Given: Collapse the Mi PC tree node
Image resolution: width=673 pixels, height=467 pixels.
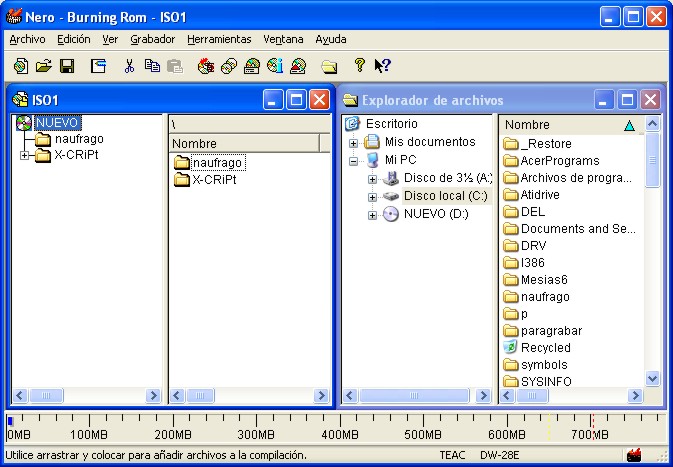Looking at the screenshot, I should [x=353, y=160].
